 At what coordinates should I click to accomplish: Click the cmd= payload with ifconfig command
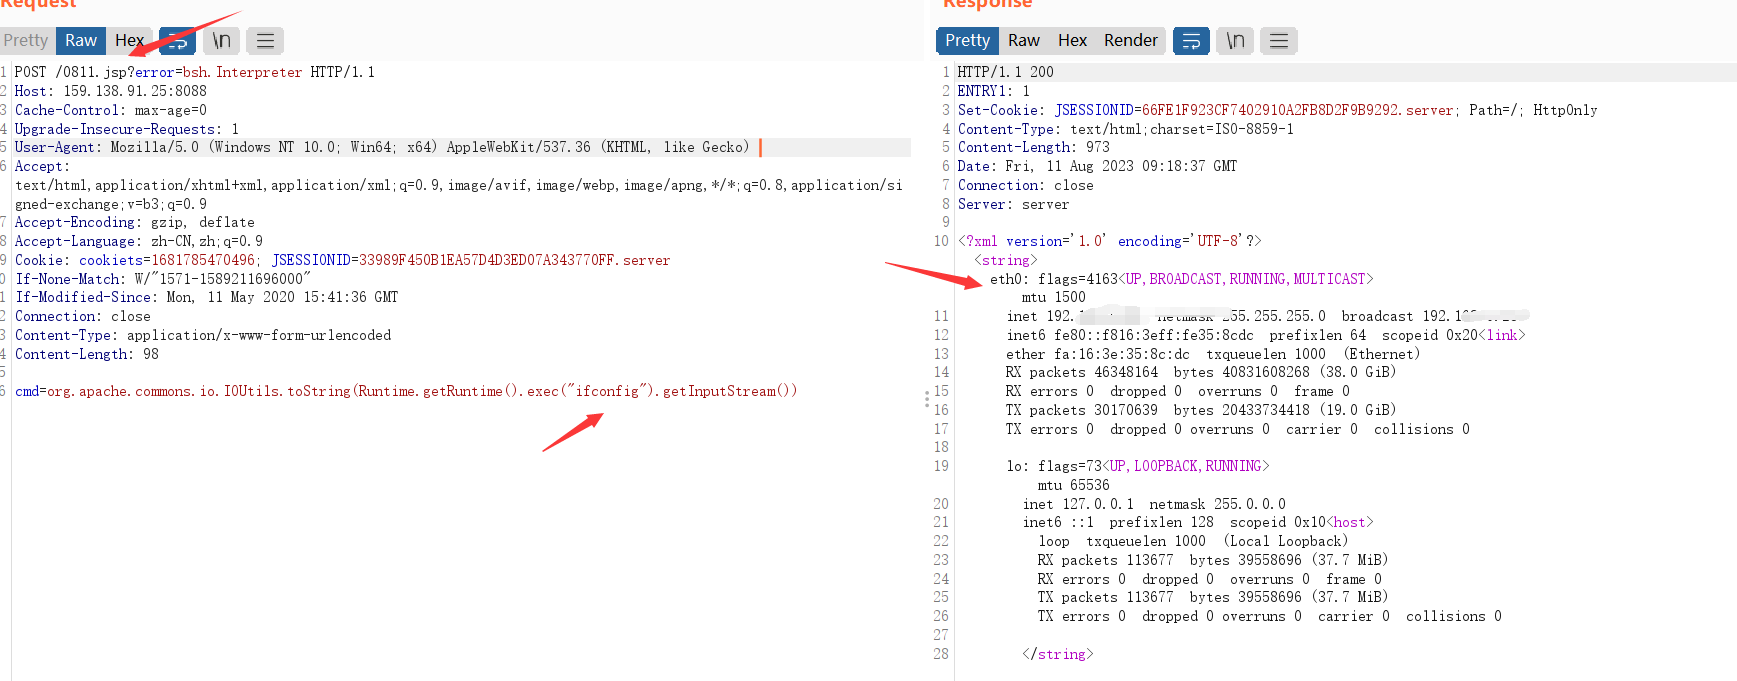pos(406,391)
